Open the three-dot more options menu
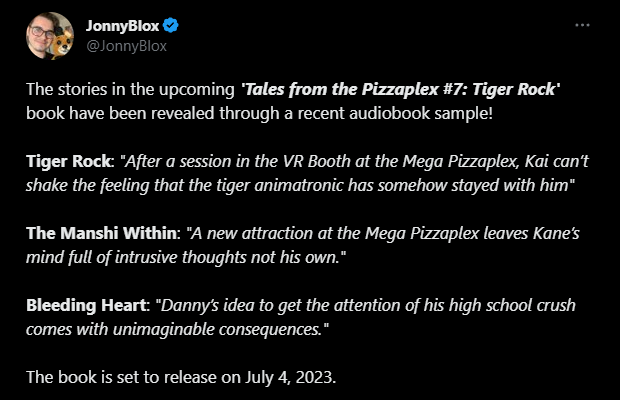620x400 pixels. click(x=583, y=24)
